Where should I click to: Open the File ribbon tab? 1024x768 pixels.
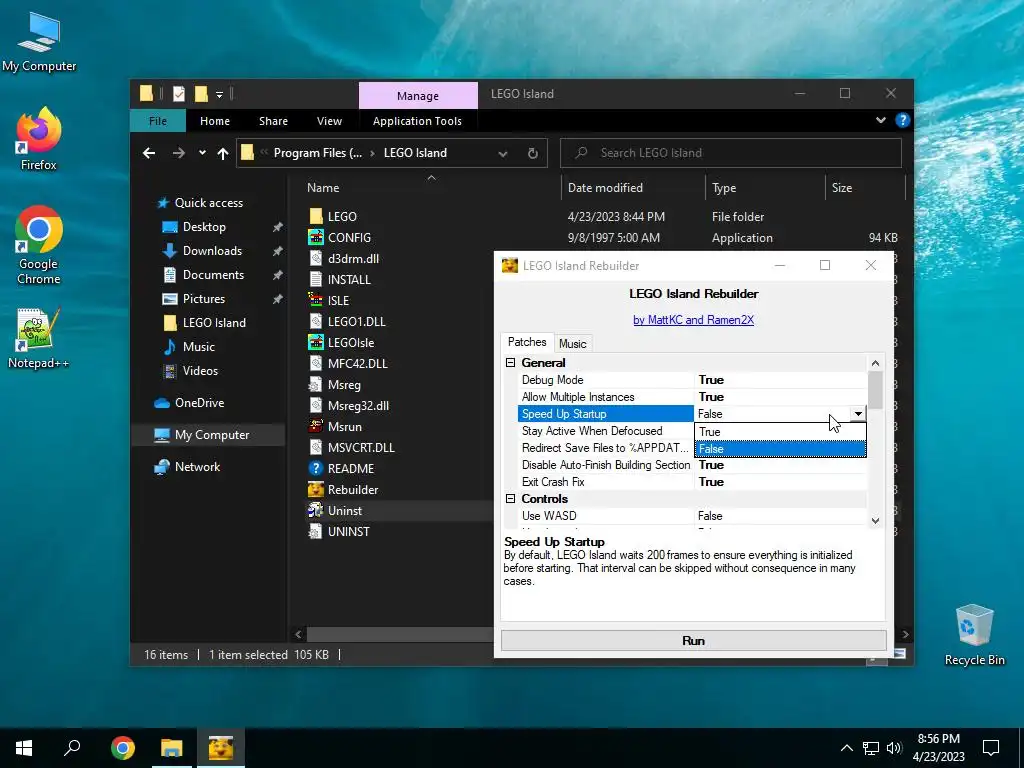click(158, 121)
